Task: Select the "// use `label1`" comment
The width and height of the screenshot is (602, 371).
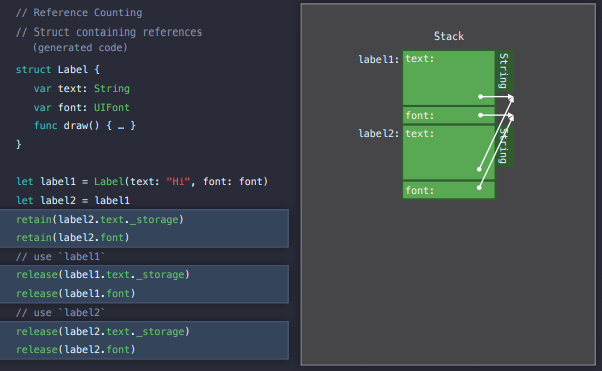Action: point(60,256)
